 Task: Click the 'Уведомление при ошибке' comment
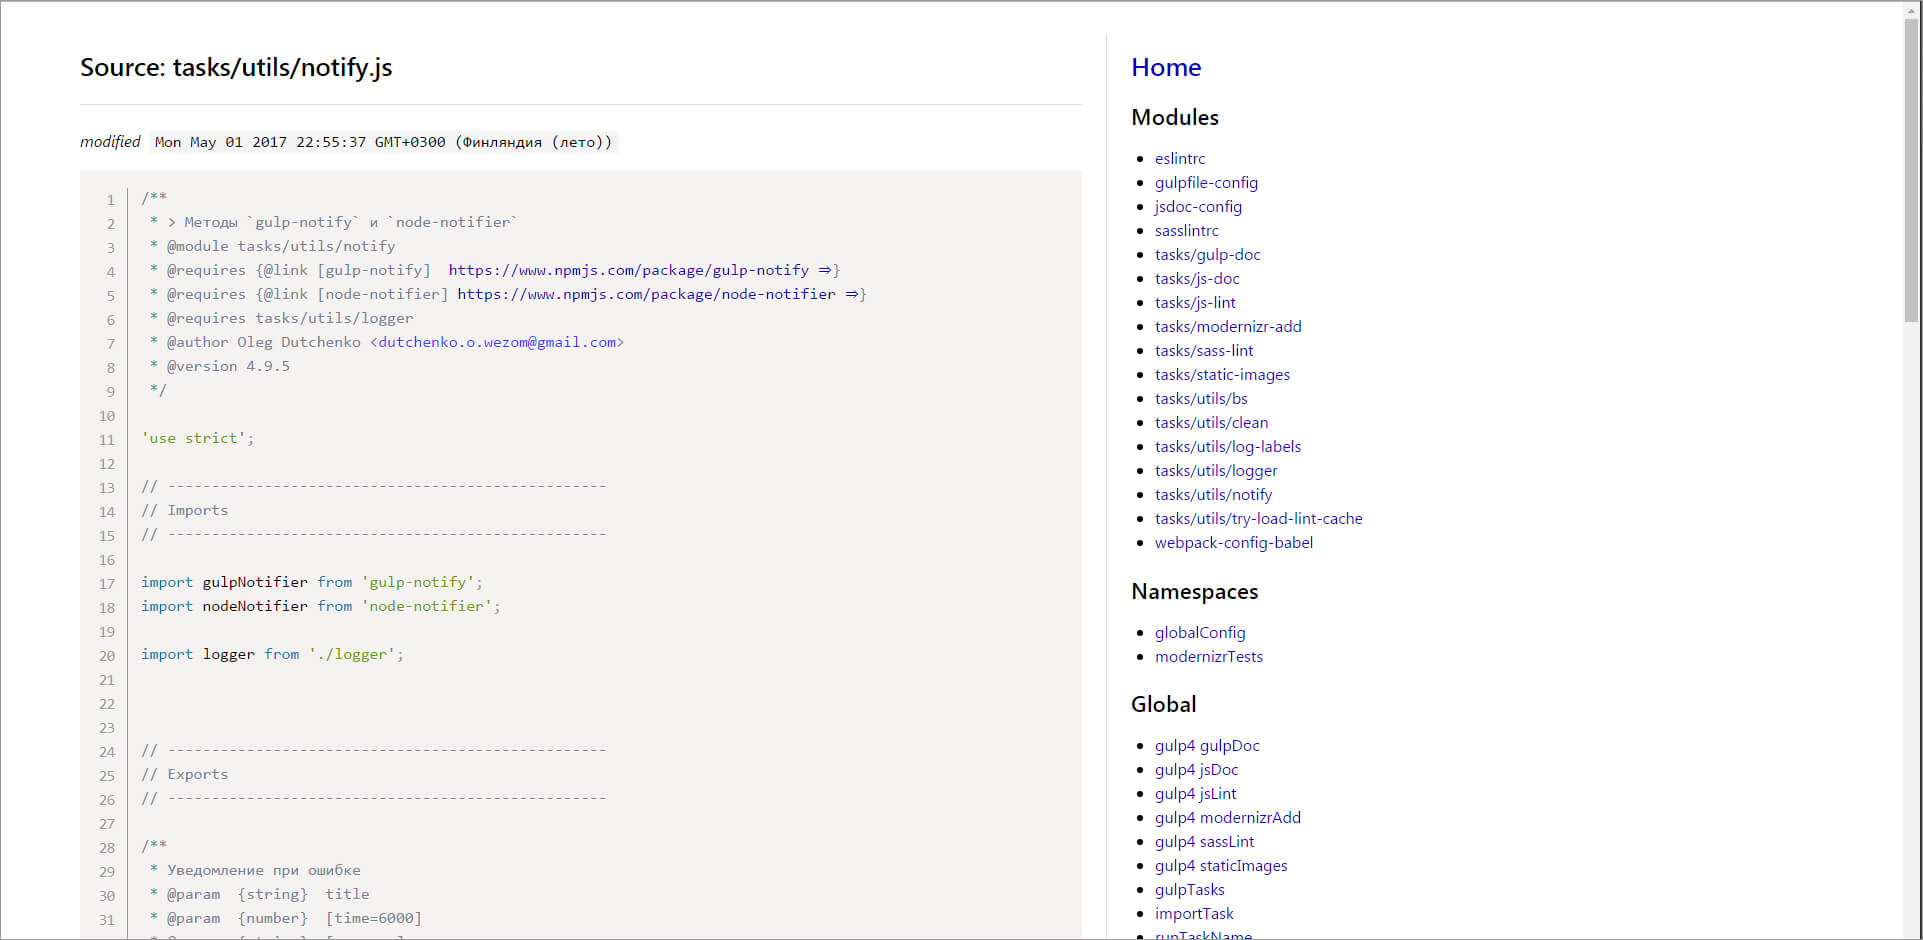coord(264,870)
